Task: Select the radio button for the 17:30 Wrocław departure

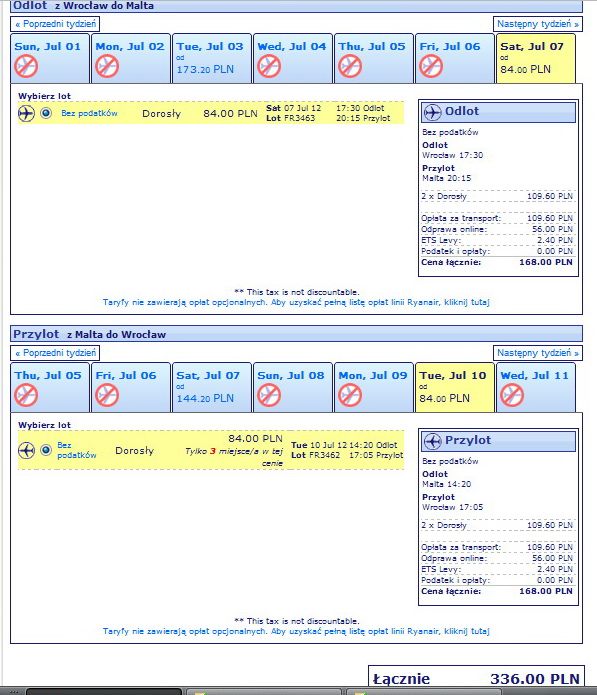Action: (x=46, y=113)
